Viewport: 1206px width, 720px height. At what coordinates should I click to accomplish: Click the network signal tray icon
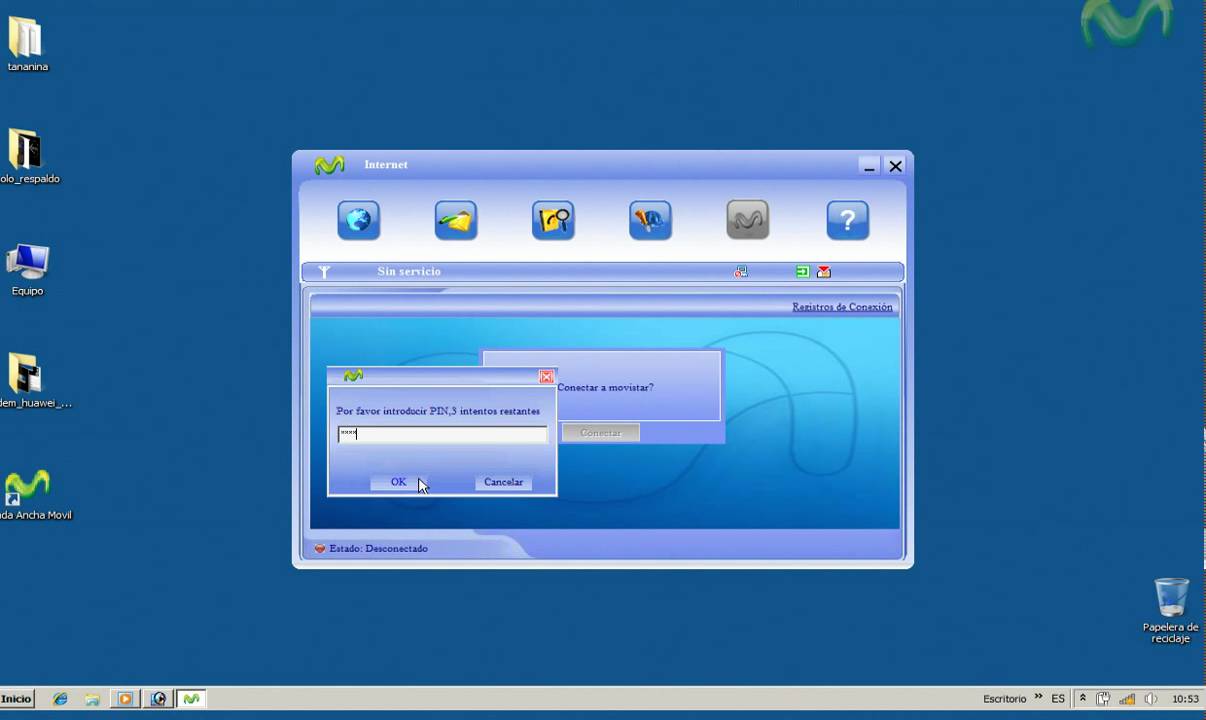pos(1127,699)
